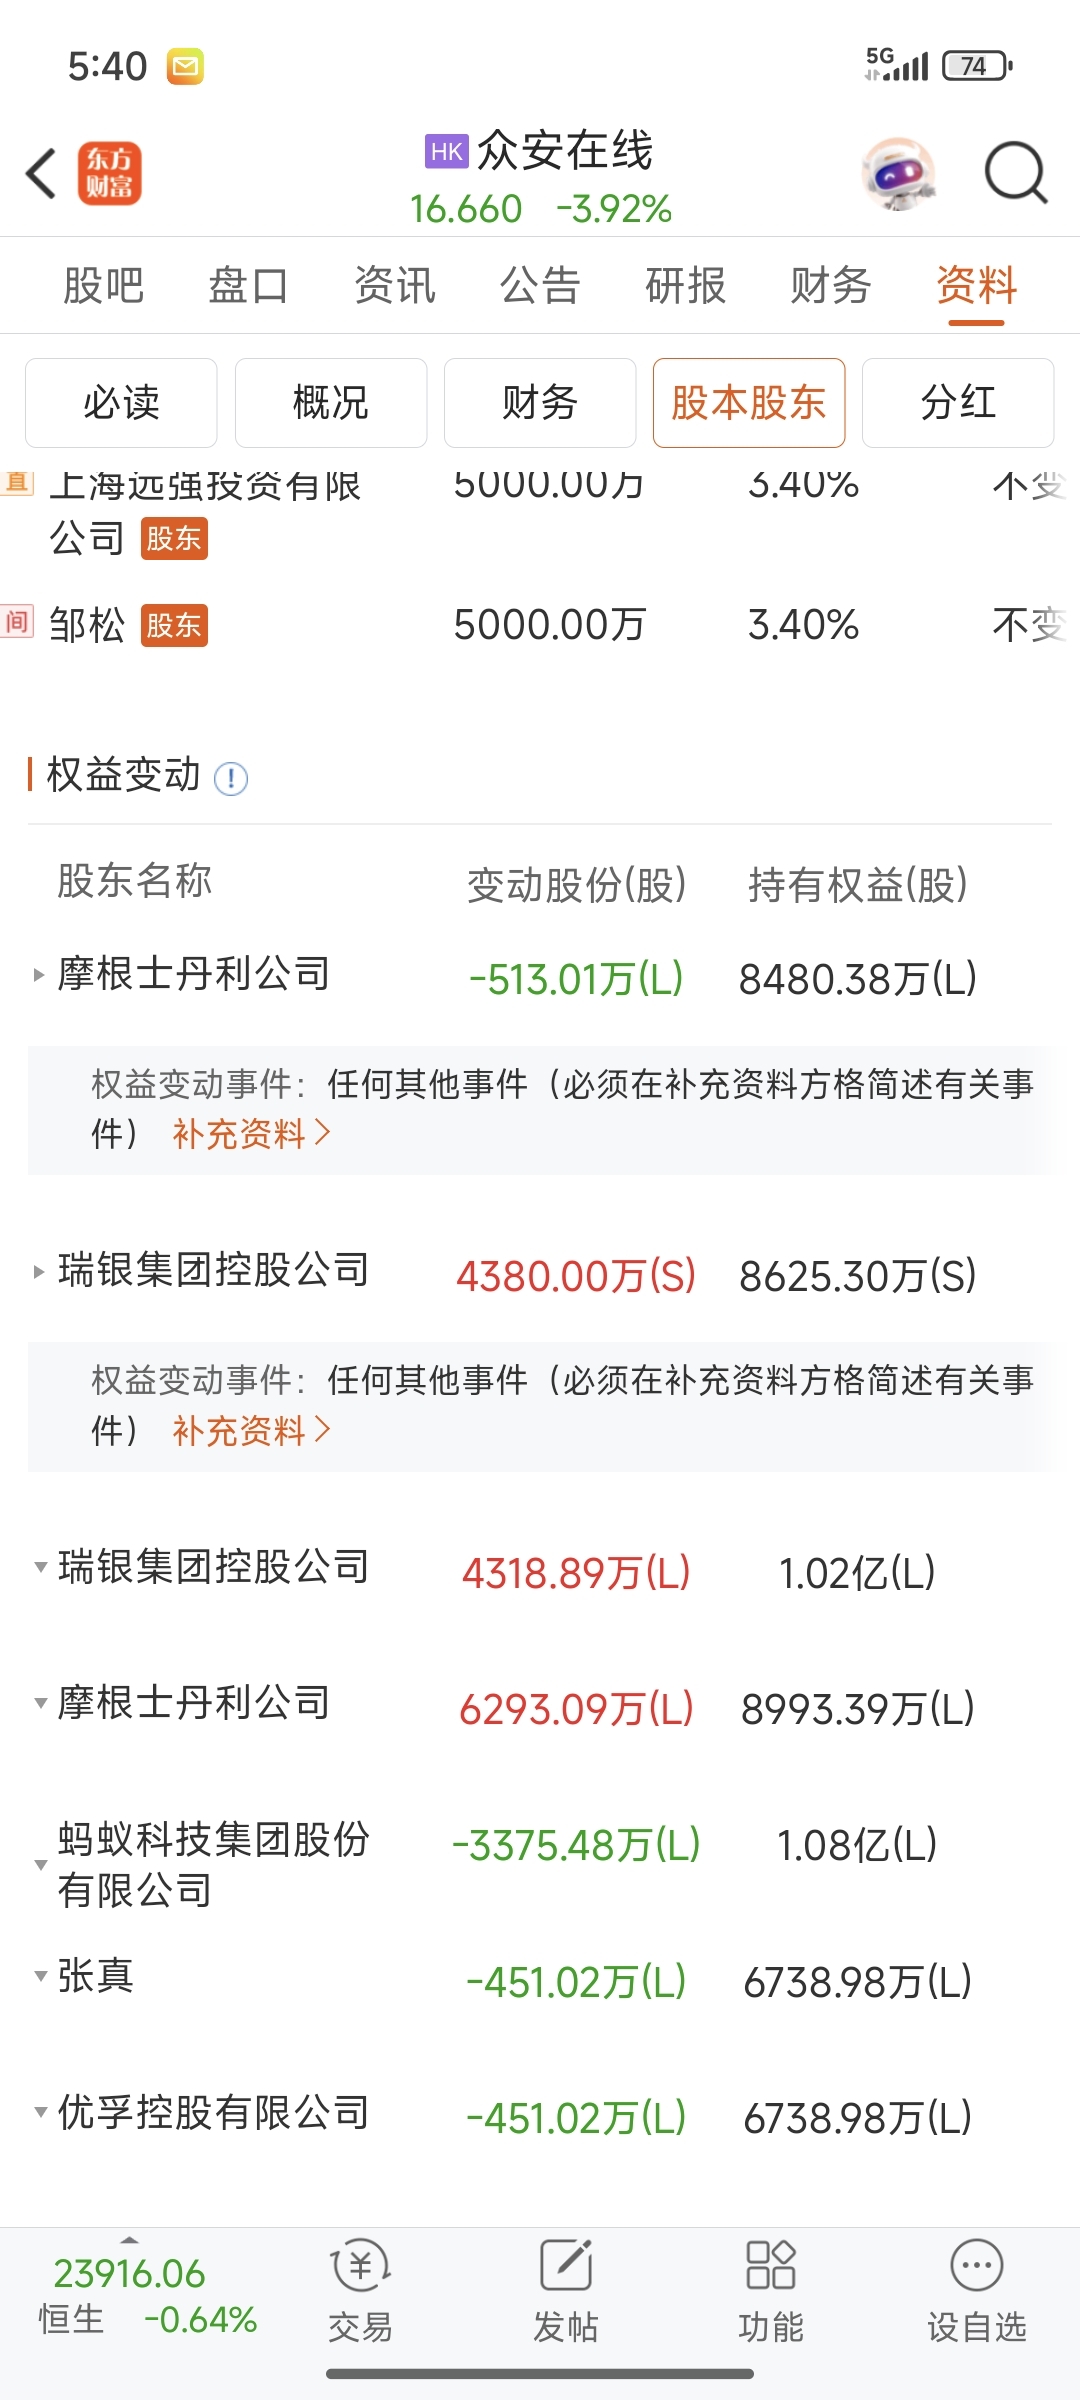Open the 功能 grid icon

[771, 2265]
